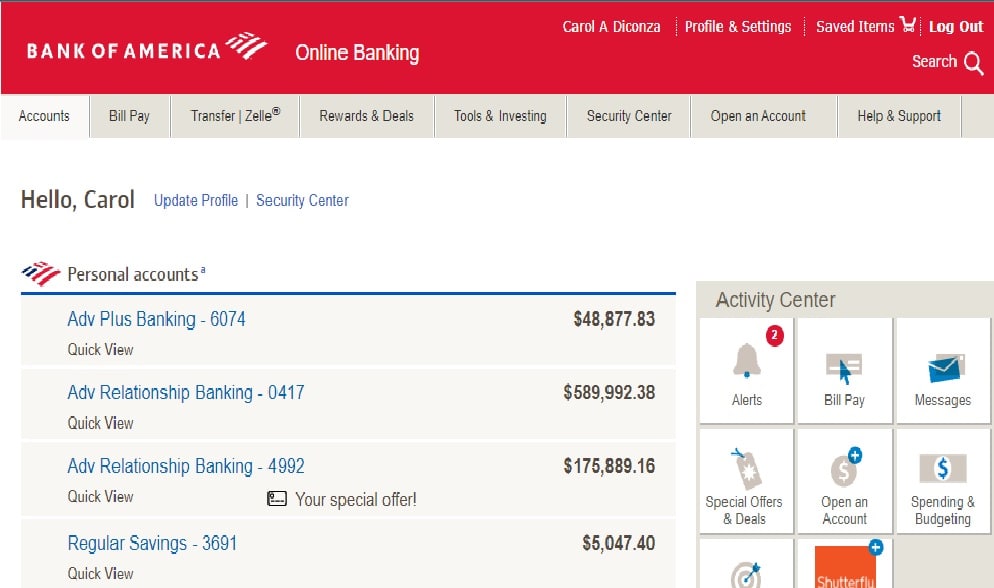Image resolution: width=994 pixels, height=588 pixels.
Task: Switch to the Transfer | Zelle tab
Action: pos(235,116)
